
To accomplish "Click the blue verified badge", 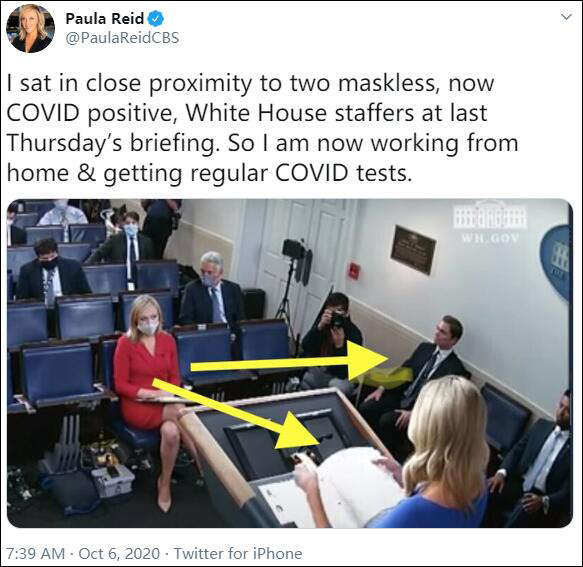I will [x=156, y=19].
